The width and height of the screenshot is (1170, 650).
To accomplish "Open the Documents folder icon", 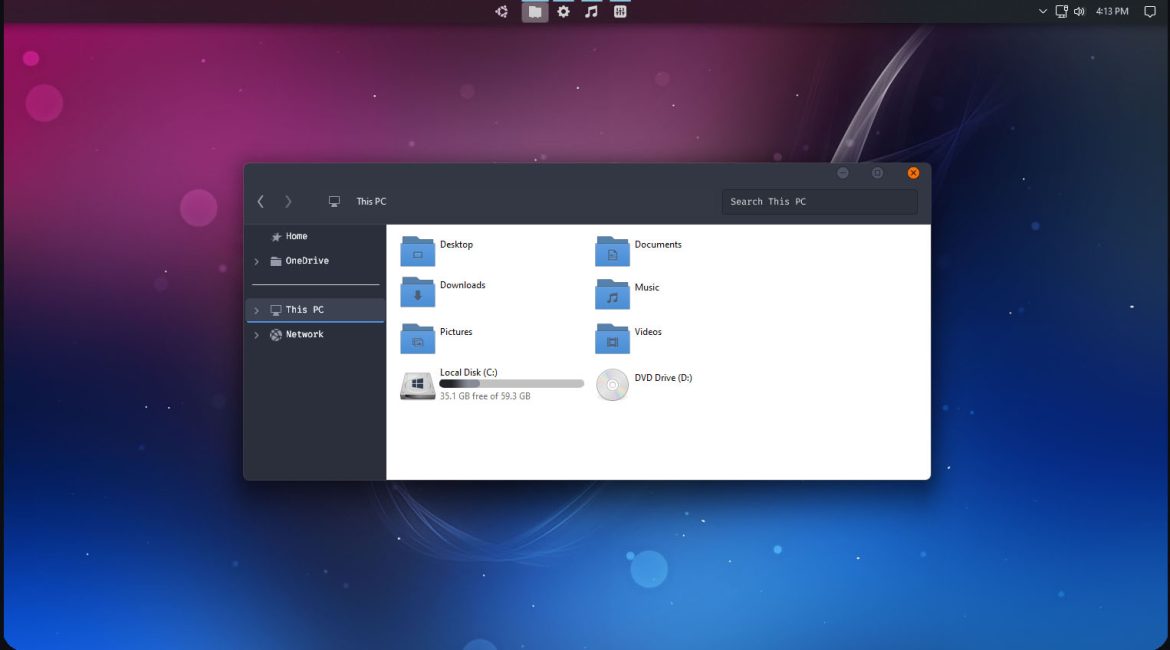I will pyautogui.click(x=612, y=251).
